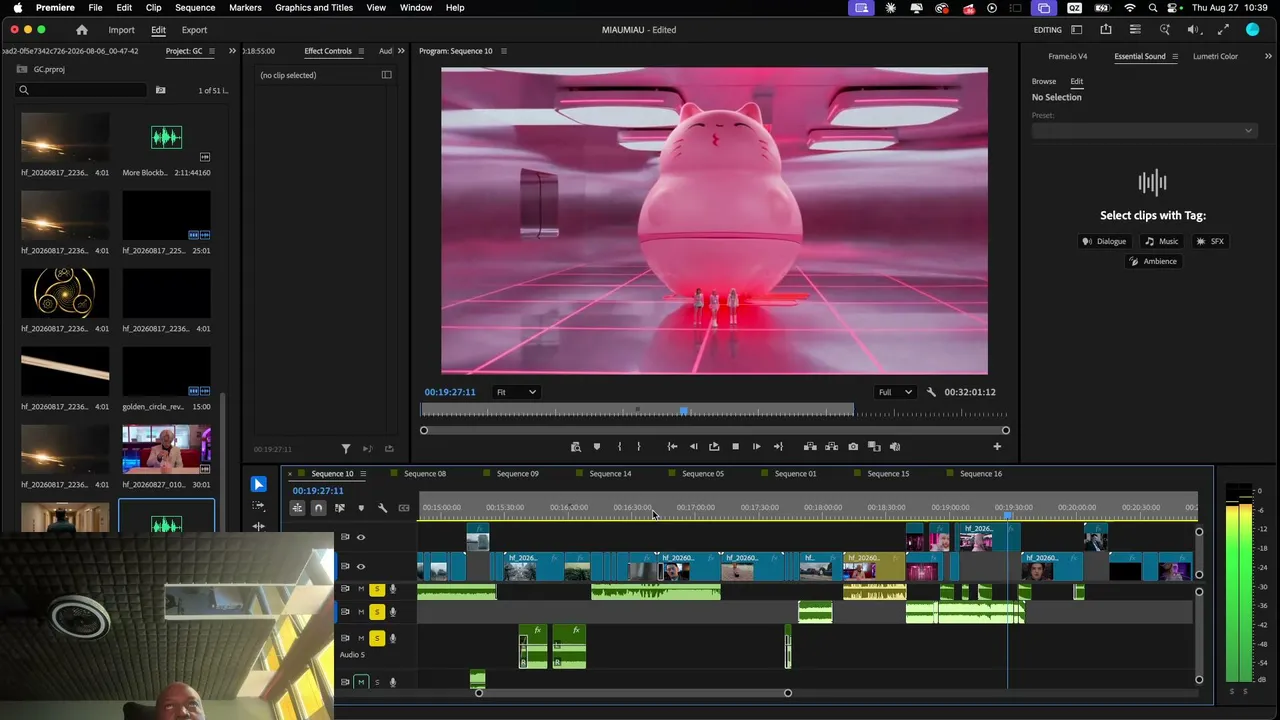Viewport: 1280px width, 720px height.
Task: Click the Import workspace button
Action: pos(121,30)
